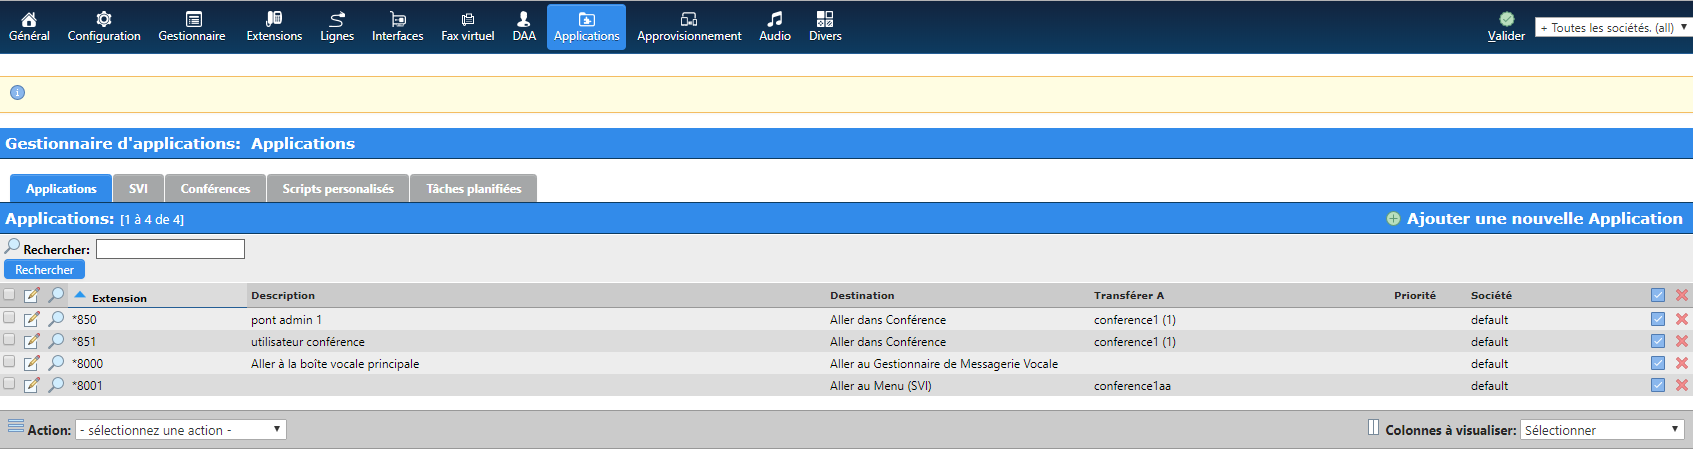Screen dimensions: 1693x449
Task: Click 'conference1aa' transfer cell
Action: pos(1132,385)
